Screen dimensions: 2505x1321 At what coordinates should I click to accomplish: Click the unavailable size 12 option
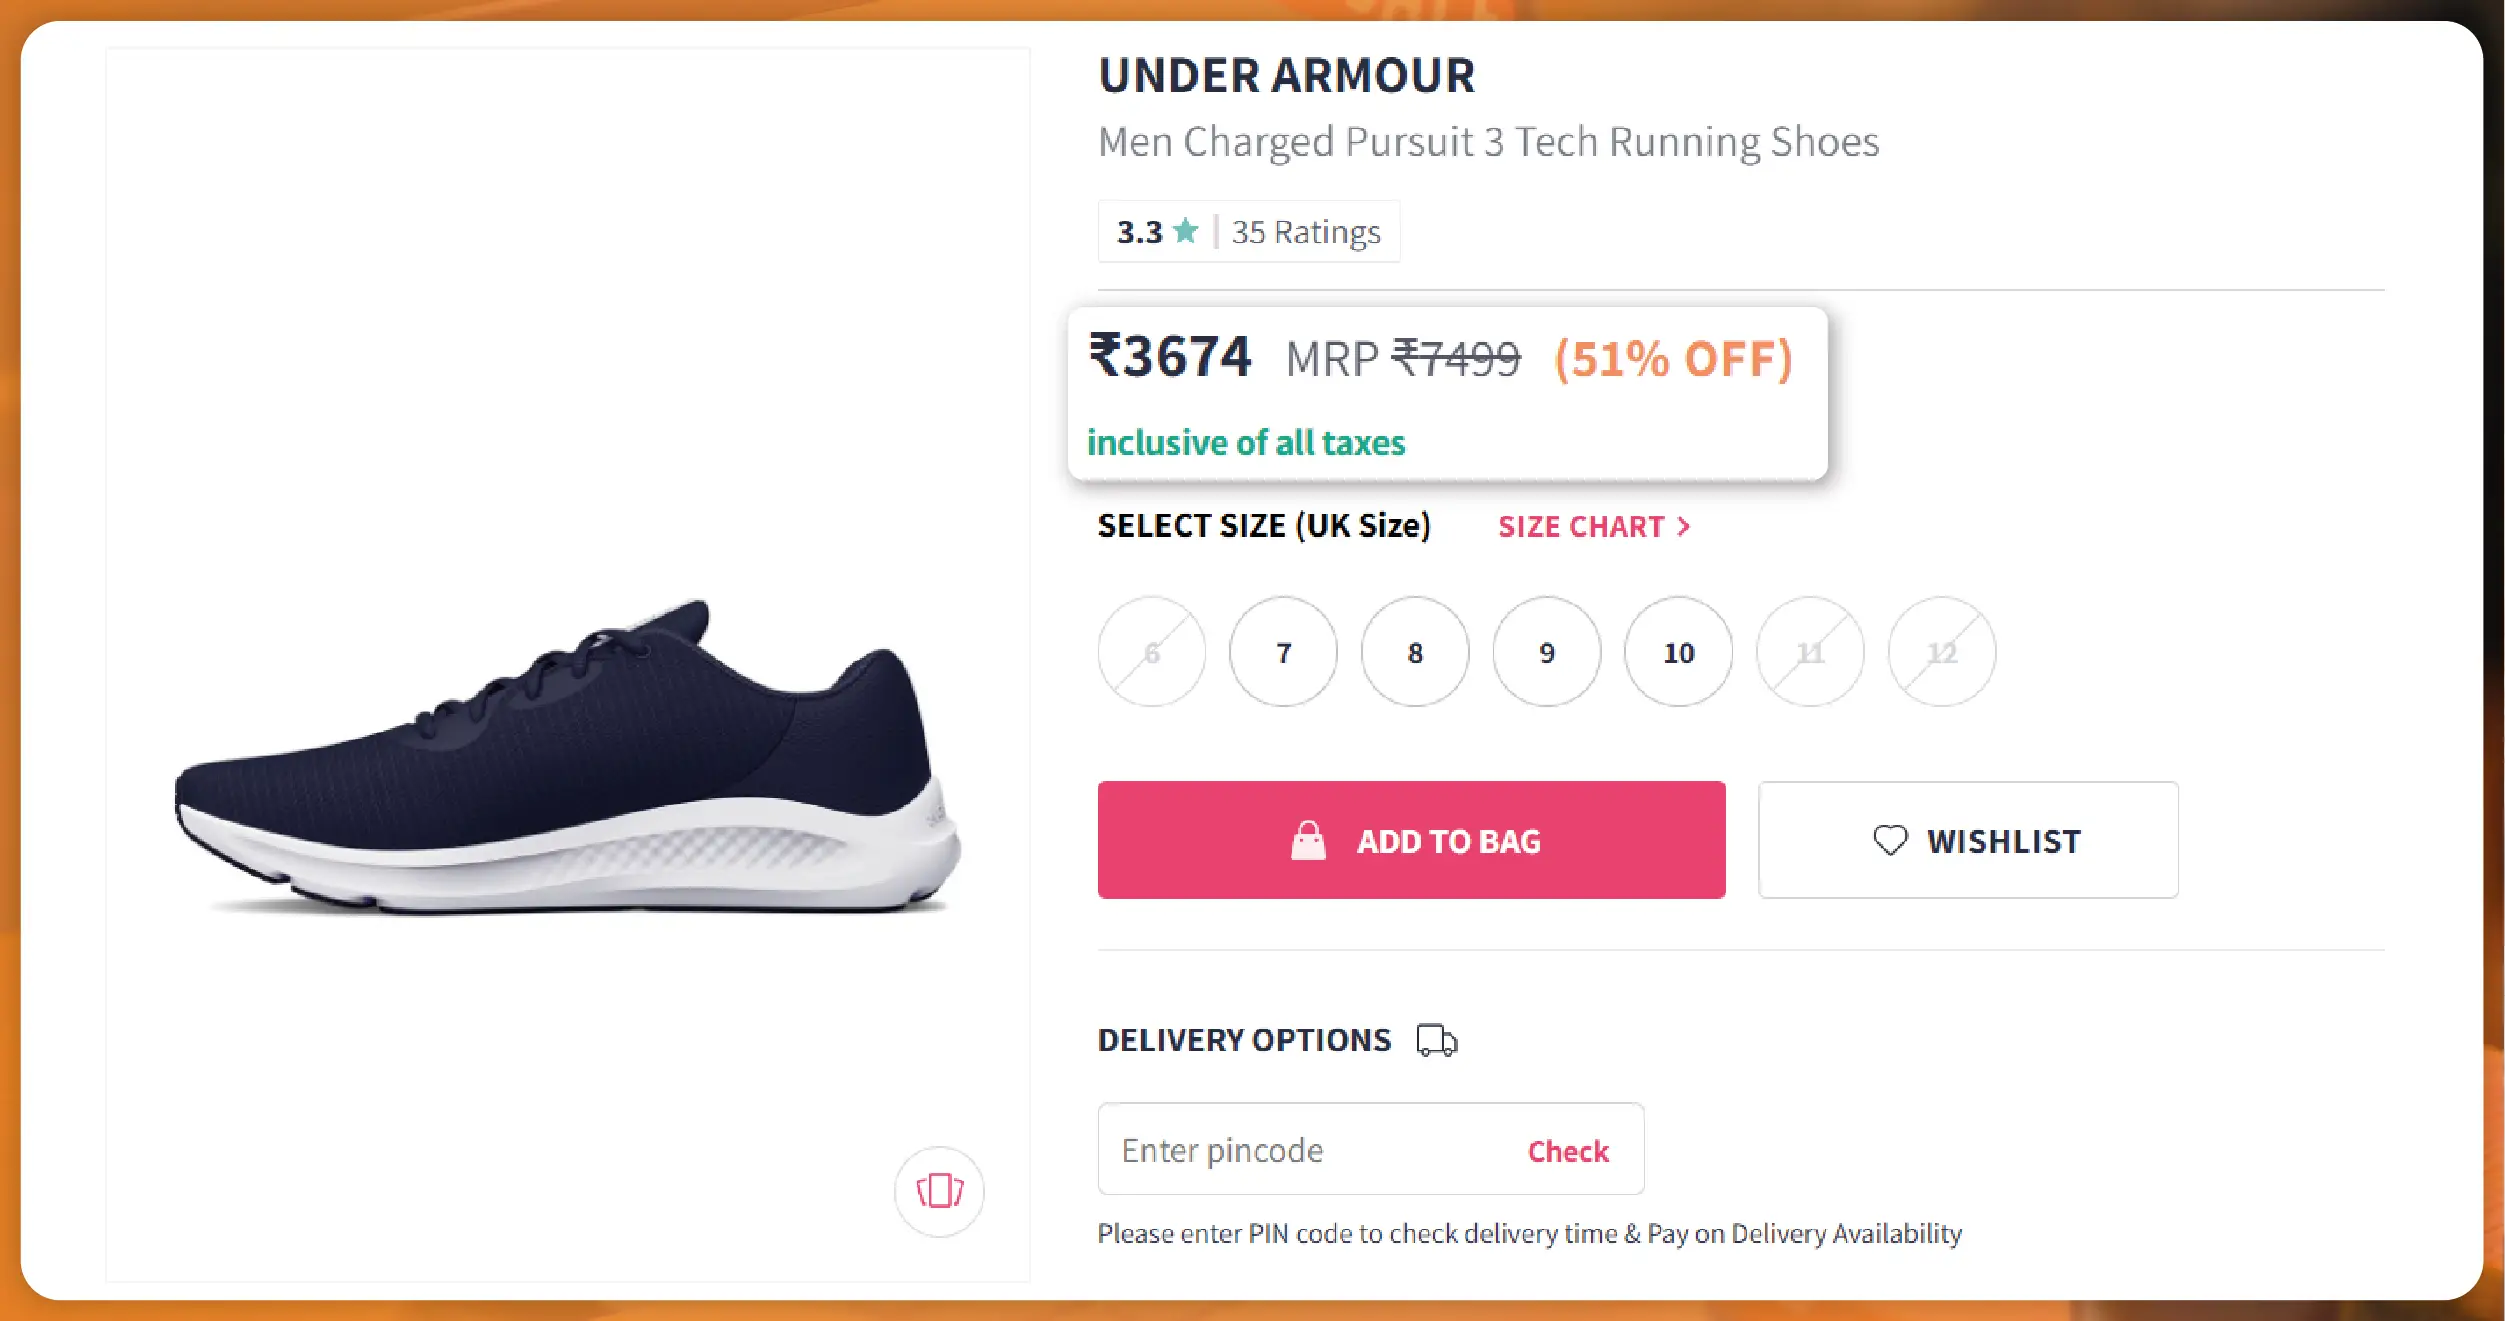(1941, 652)
